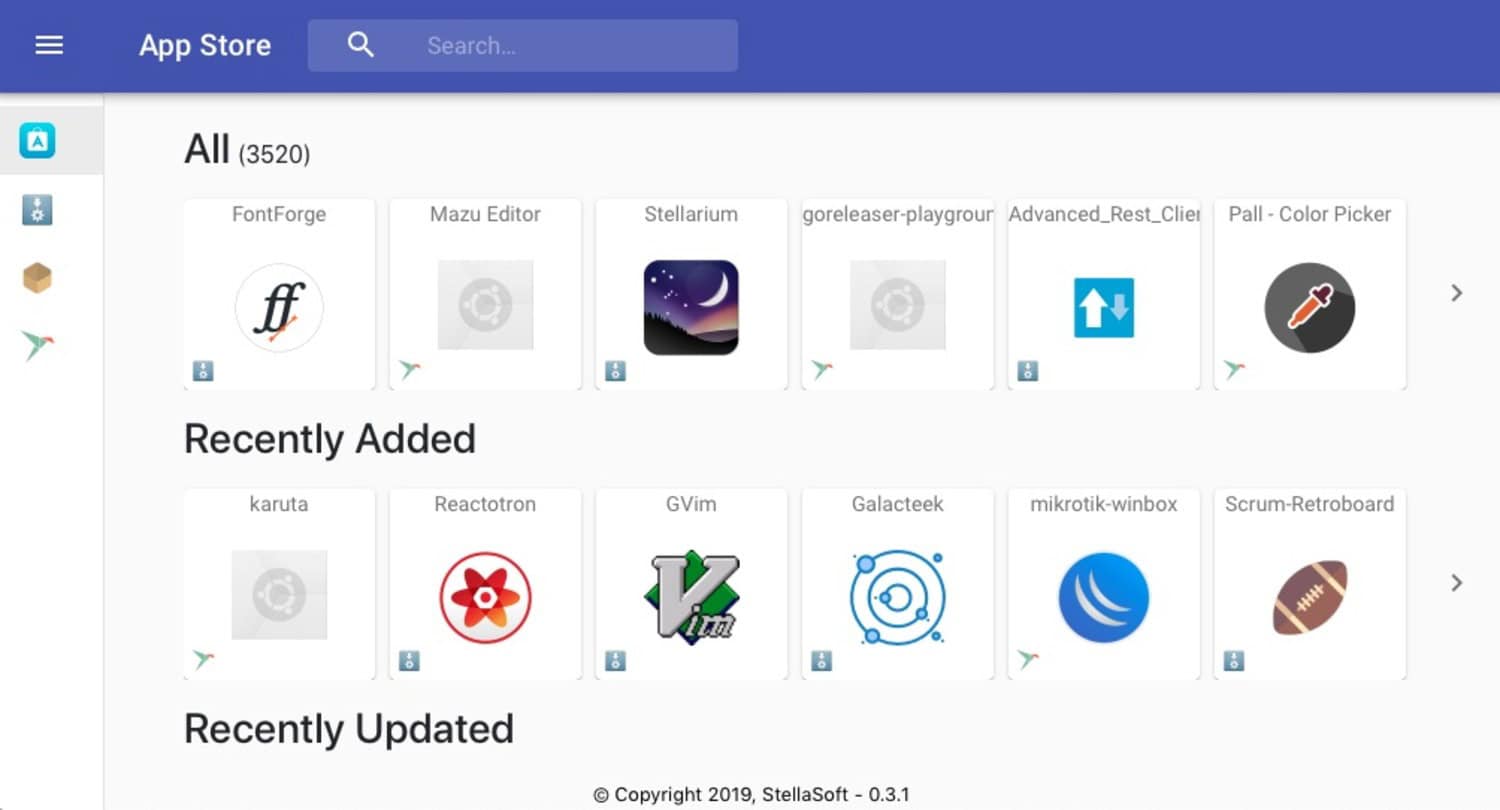Screen dimensions: 1500x810
Task: Open the Pall Color Picker eyedropper icon
Action: [x=1310, y=308]
